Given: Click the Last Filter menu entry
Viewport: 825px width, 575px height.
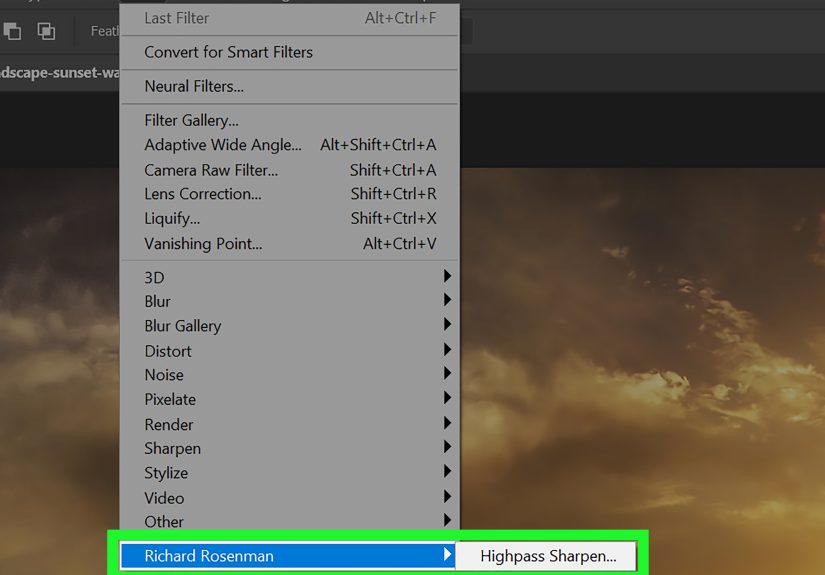Looking at the screenshot, I should (x=289, y=18).
